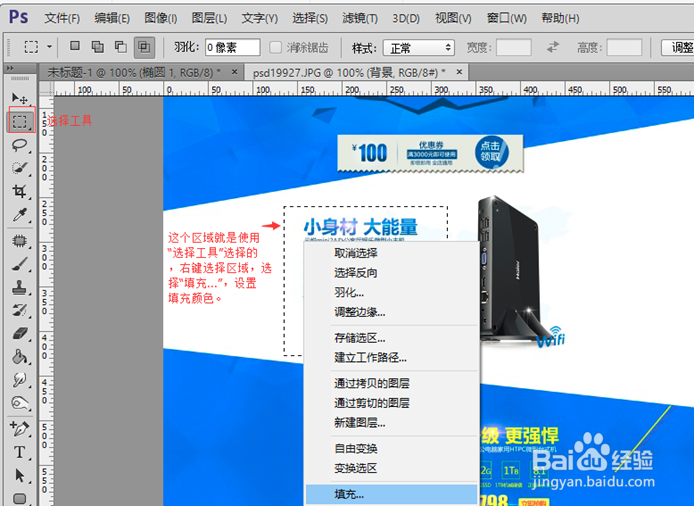
Task: Open the 视图(V) menu
Action: [453, 18]
